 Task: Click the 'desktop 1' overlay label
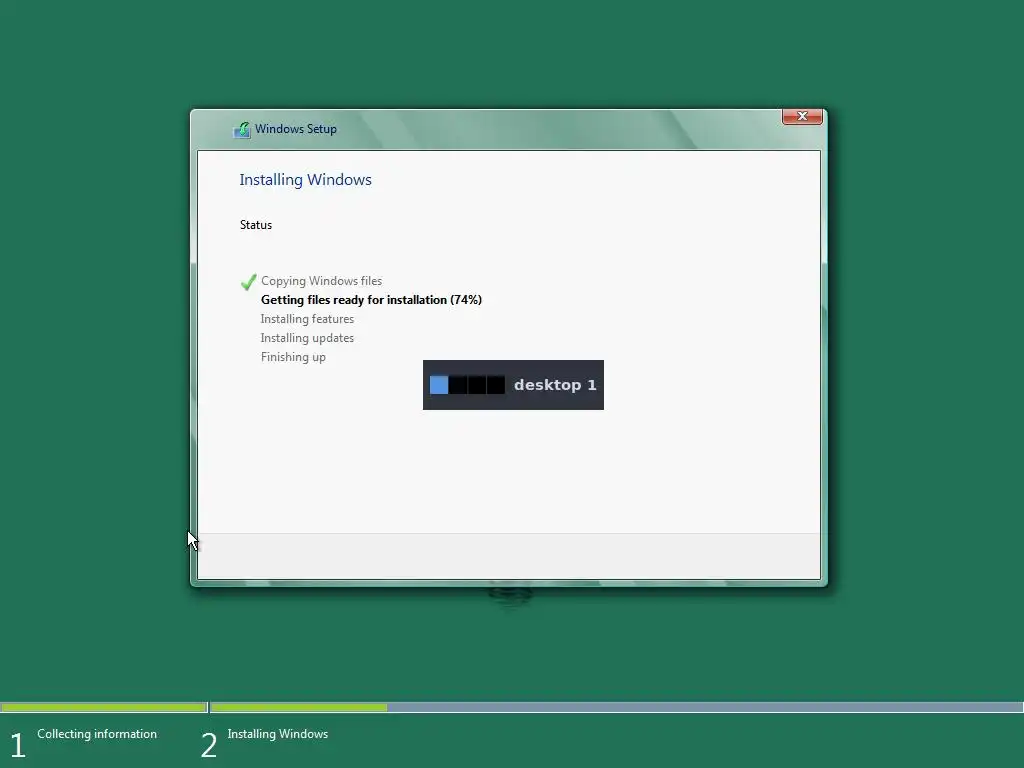point(555,385)
